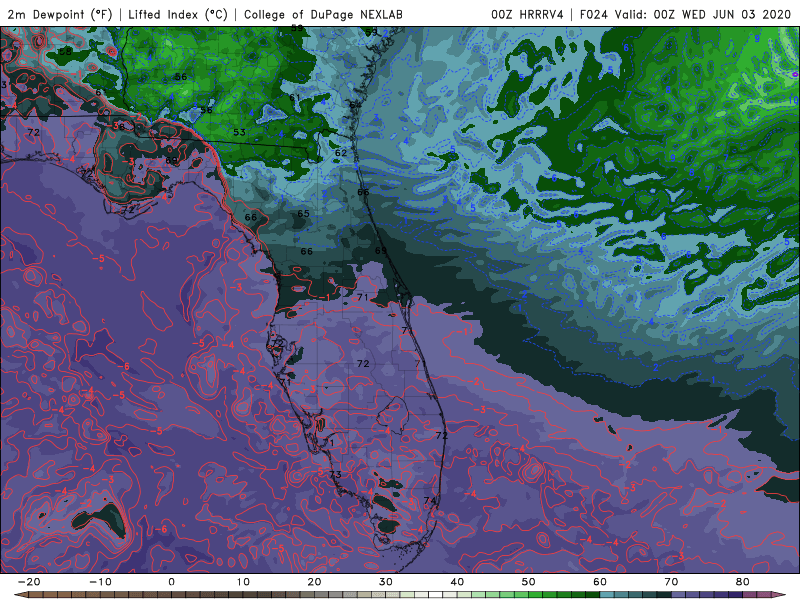Click the '00Z HRRRV4' model run label
The image size is (800, 600).
[x=527, y=14]
